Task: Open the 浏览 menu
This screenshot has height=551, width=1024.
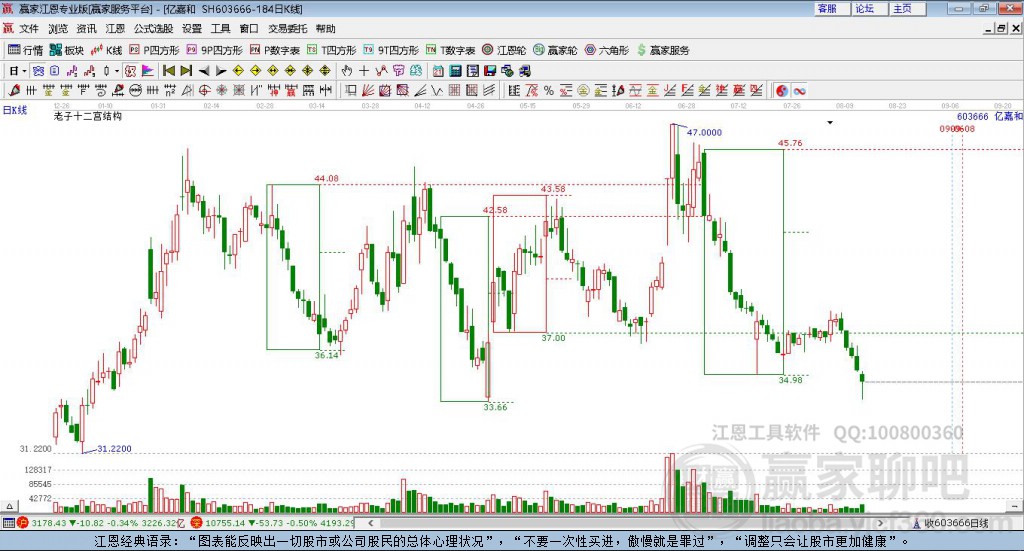Action: 57,29
